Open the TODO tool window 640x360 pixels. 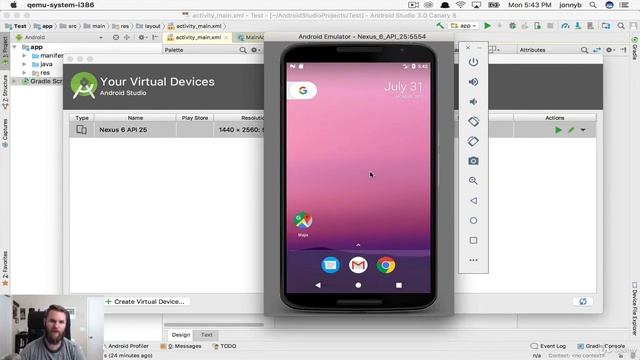pos(224,346)
